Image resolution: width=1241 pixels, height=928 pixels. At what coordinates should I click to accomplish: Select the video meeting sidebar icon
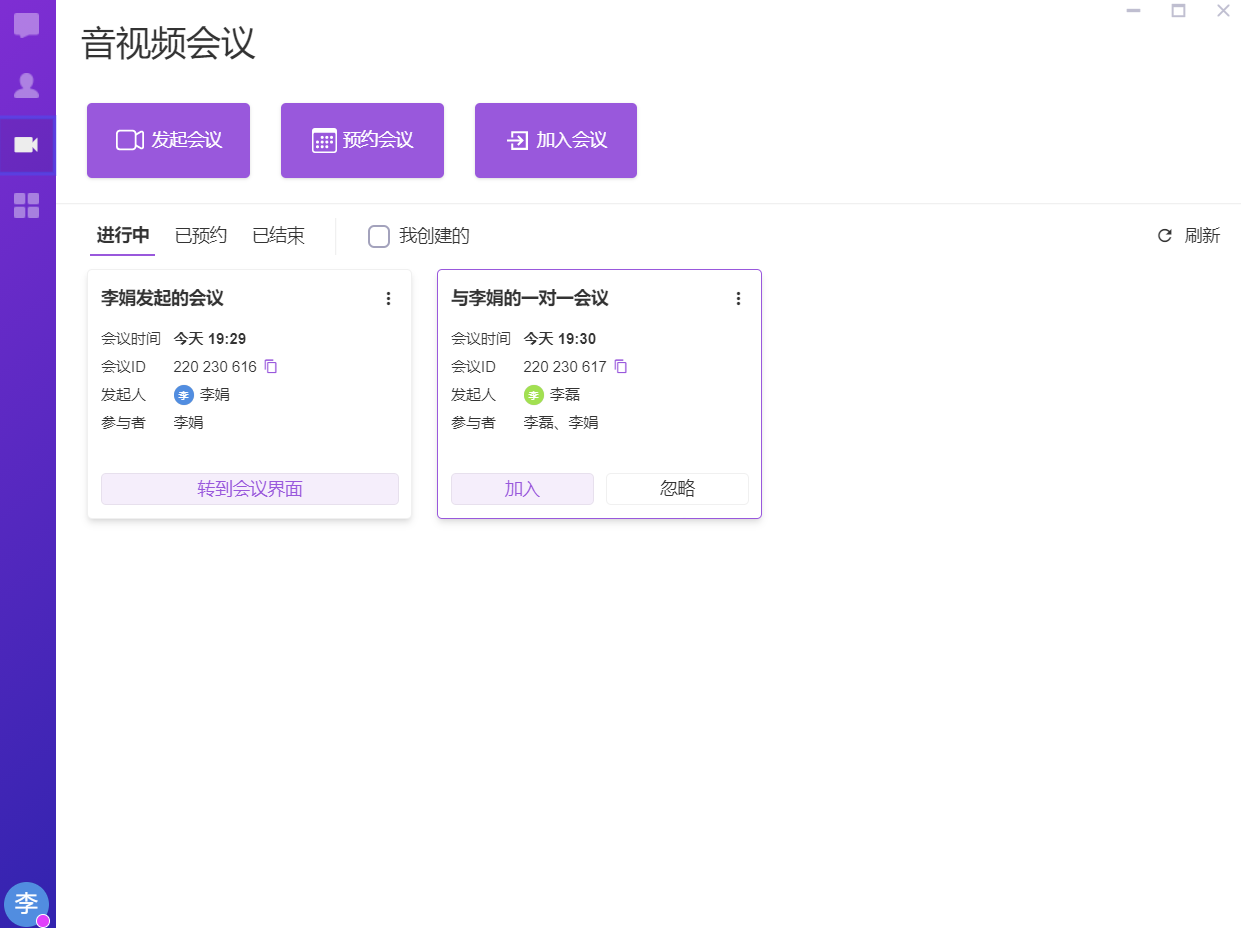[27, 145]
